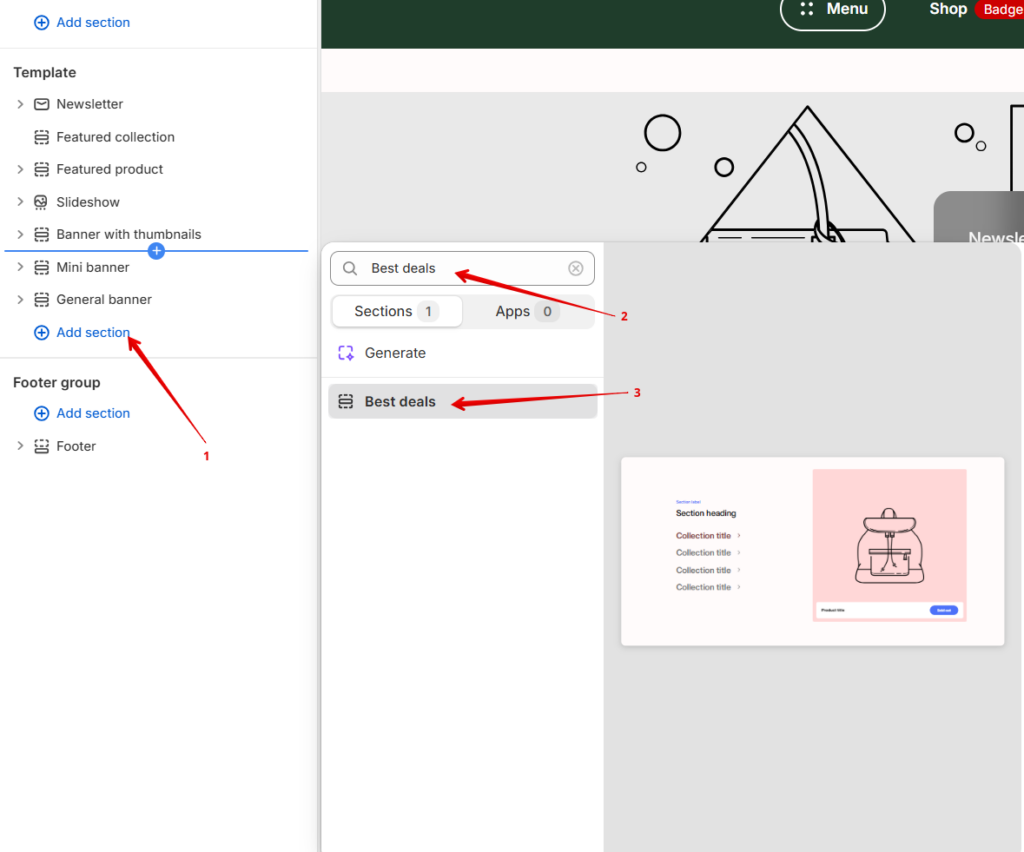This screenshot has height=852, width=1024.
Task: Select Banner with thumbnails row label
Action: click(x=129, y=234)
